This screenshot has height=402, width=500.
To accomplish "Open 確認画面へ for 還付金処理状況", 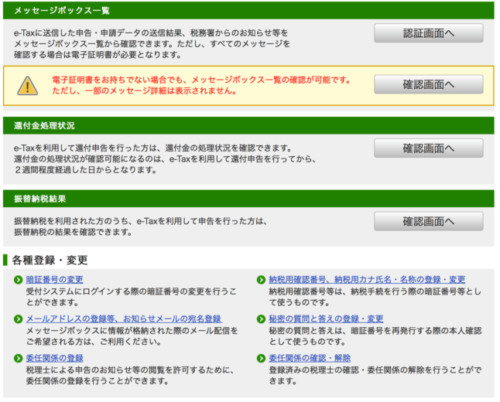I will (x=428, y=148).
